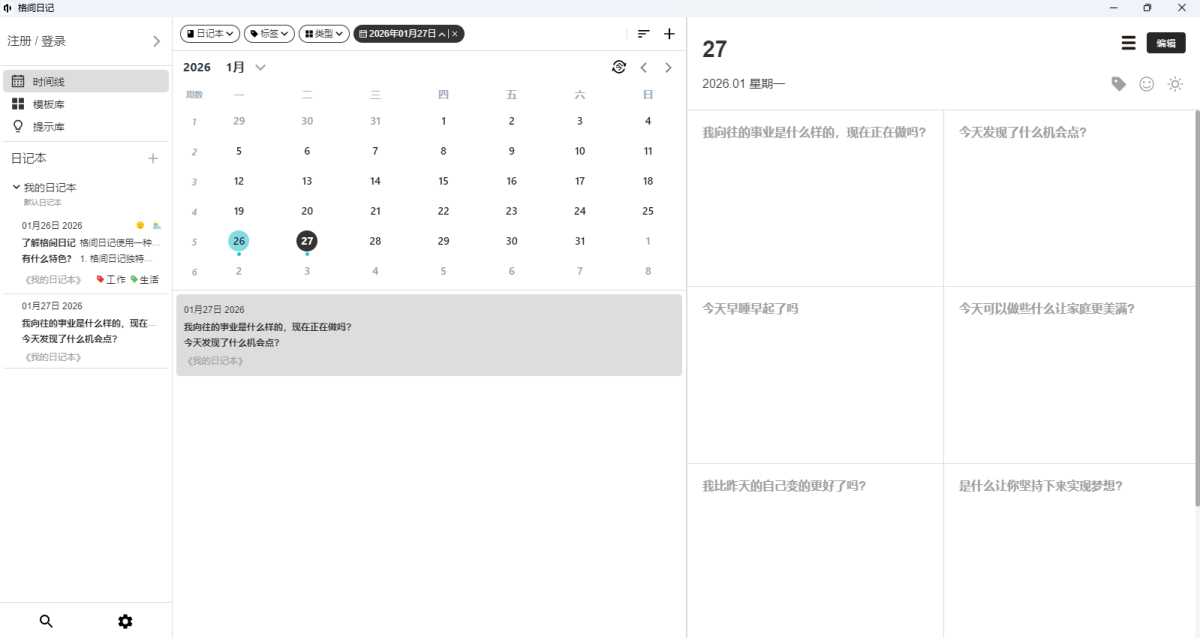
Task: Collapse the 我的日记本 tree node
Action: (16, 187)
